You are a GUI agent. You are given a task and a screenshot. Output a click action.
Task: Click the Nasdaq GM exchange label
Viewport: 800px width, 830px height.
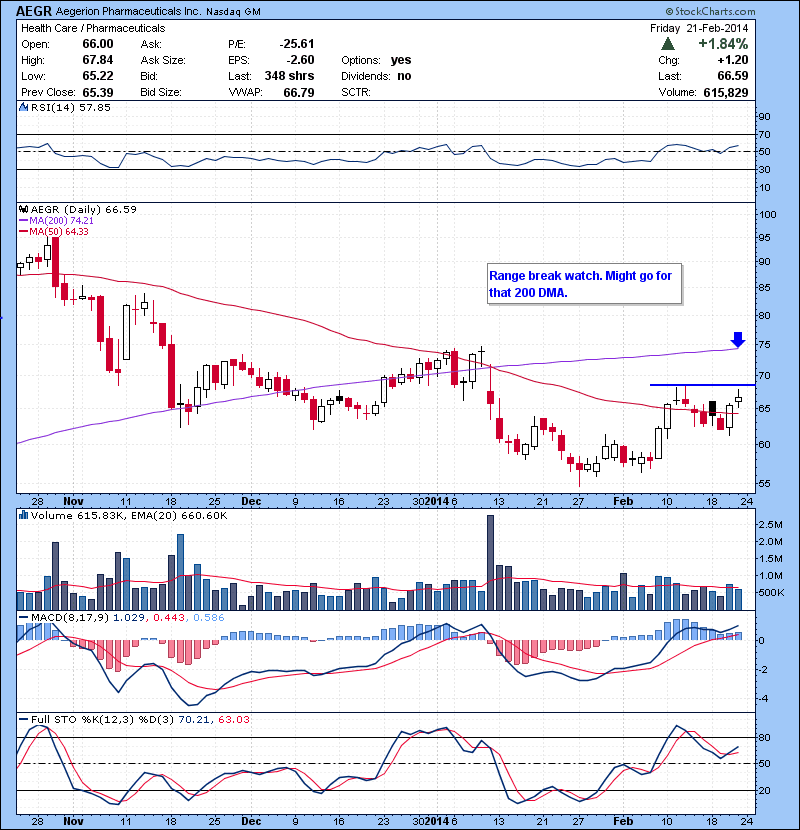pyautogui.click(x=233, y=12)
